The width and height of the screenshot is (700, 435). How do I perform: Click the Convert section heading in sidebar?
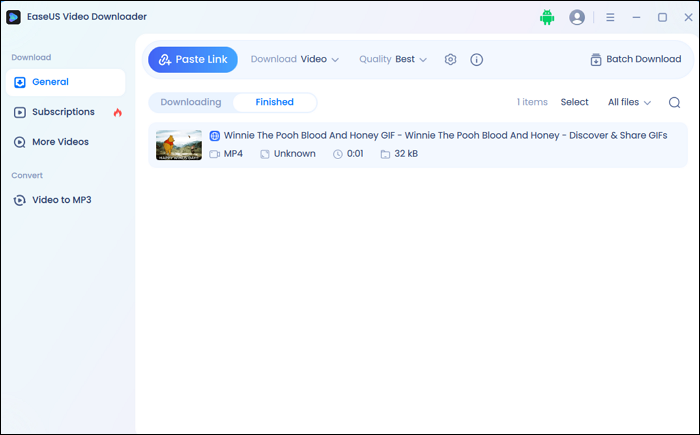(x=27, y=176)
